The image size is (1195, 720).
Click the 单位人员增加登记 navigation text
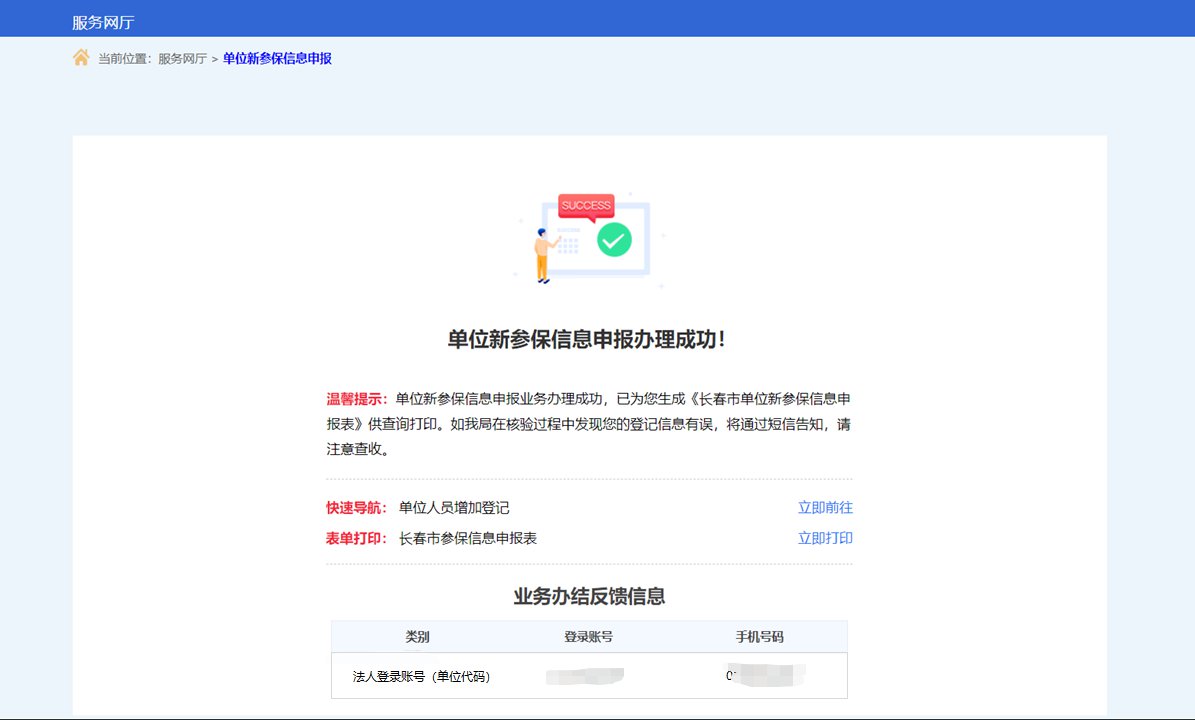[454, 508]
